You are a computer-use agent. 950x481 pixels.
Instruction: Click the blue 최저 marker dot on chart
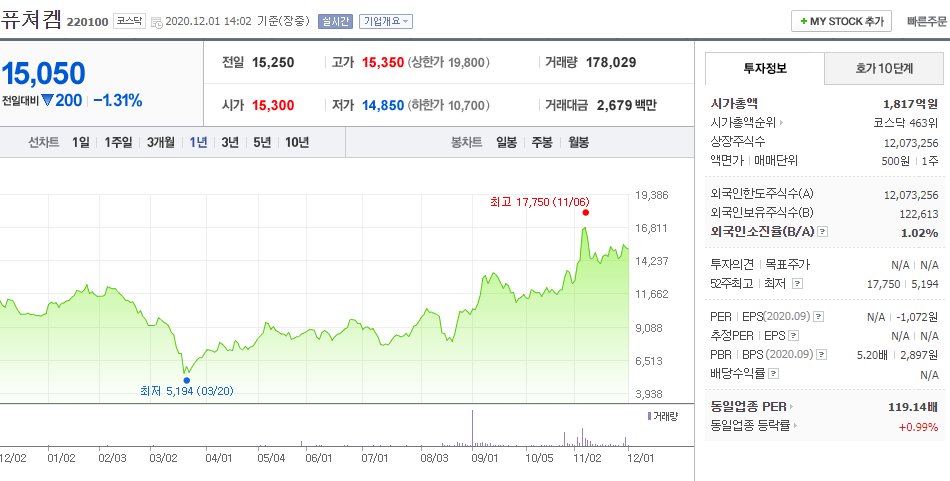point(186,380)
